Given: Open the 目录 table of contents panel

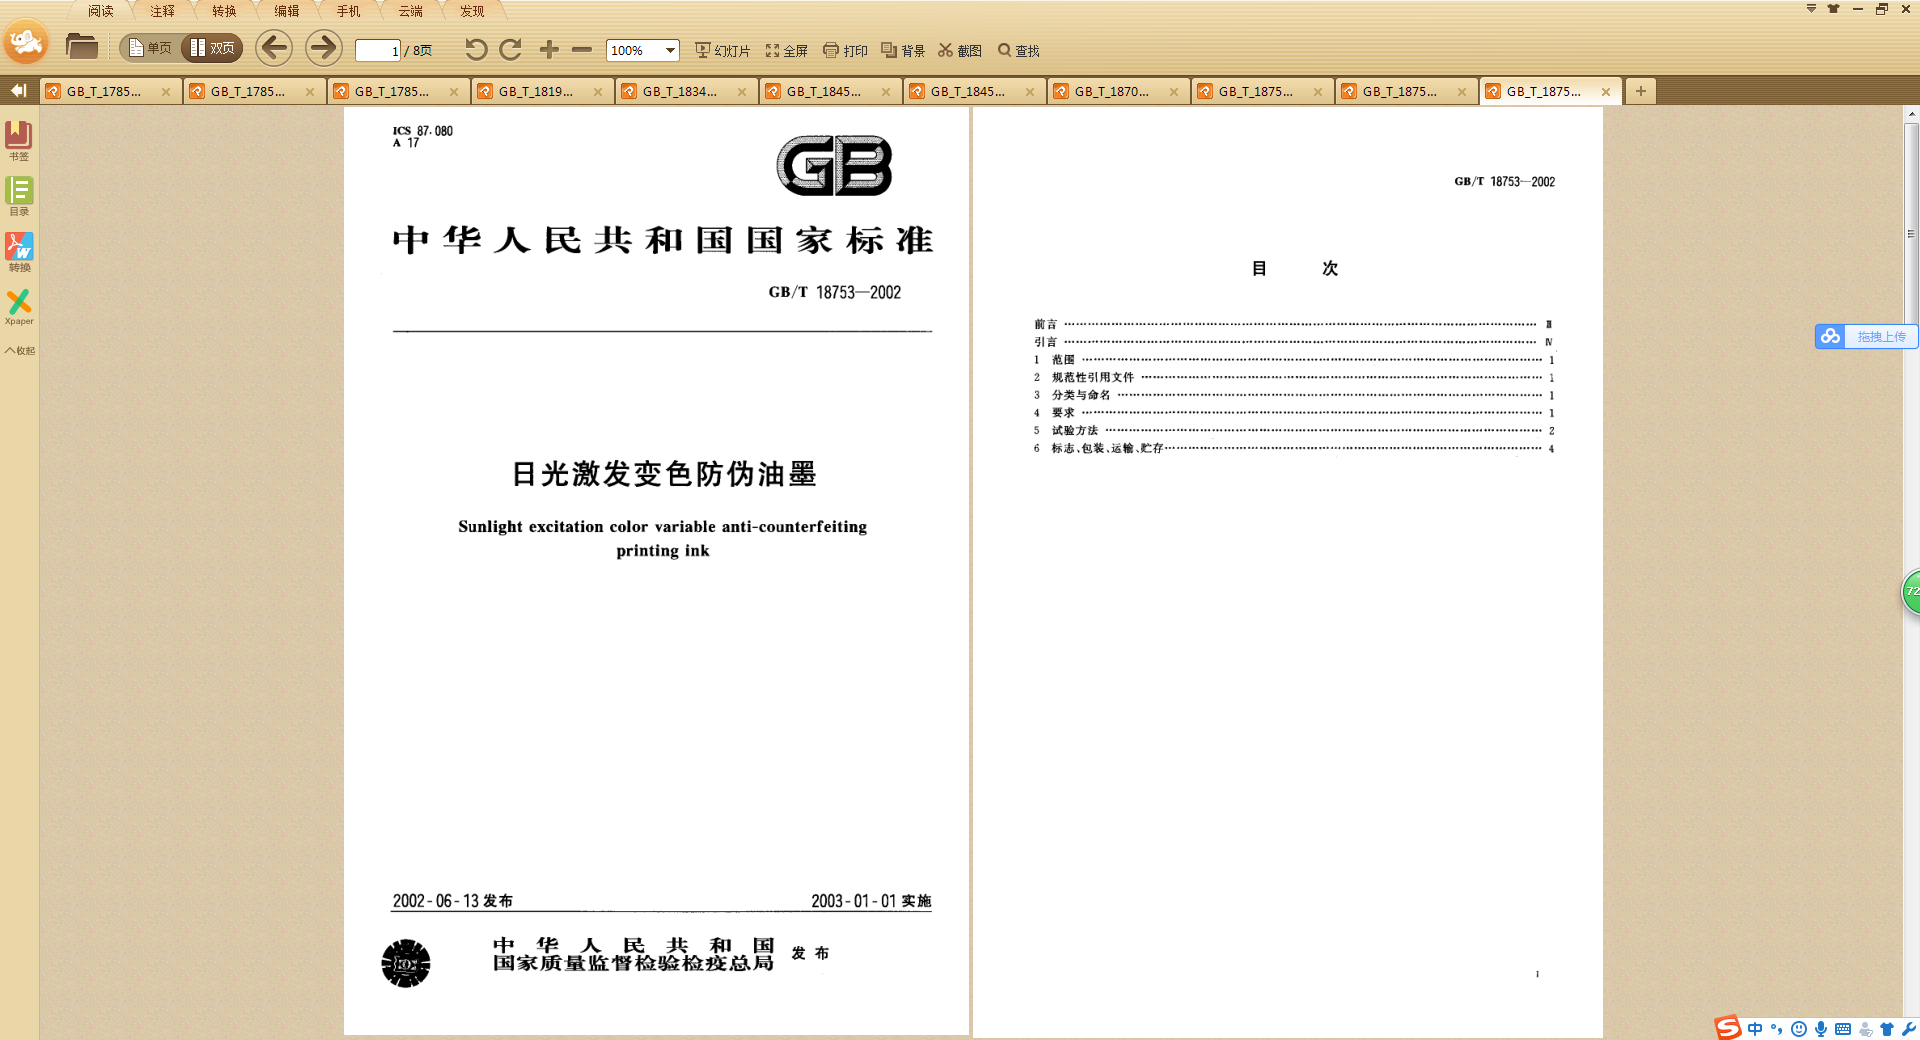Looking at the screenshot, I should click(19, 195).
